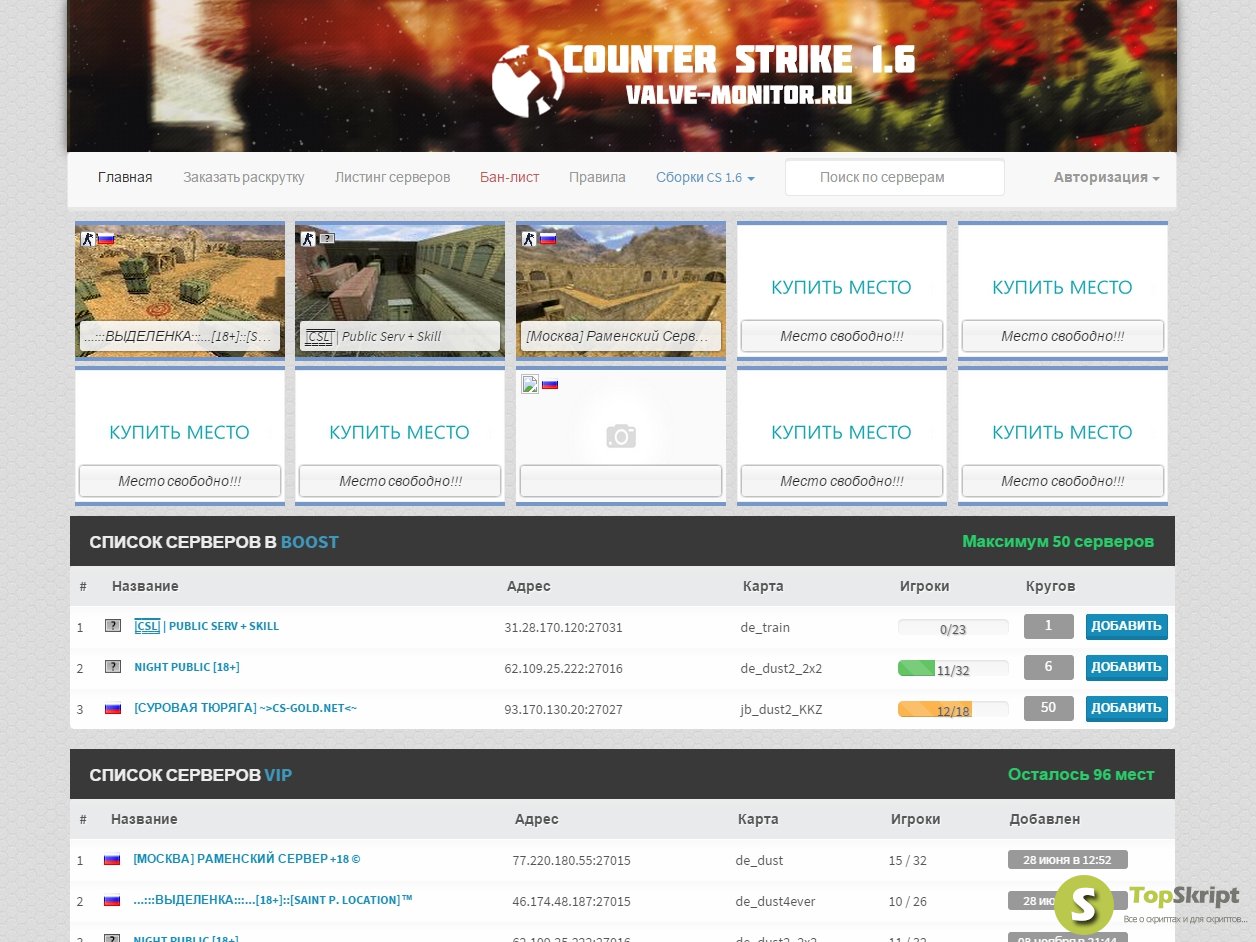Open the Заказать раскрутку page
Screen dimensions: 1256x942
coord(244,177)
